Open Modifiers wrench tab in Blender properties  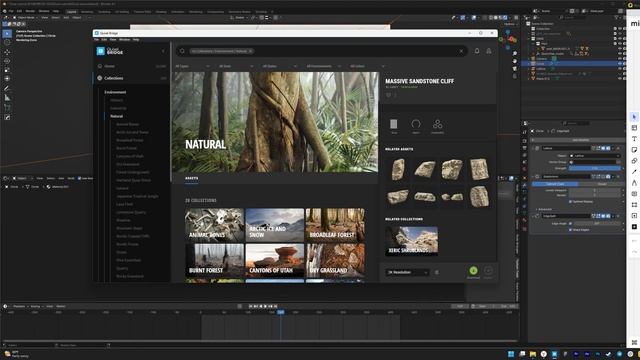tap(524, 185)
